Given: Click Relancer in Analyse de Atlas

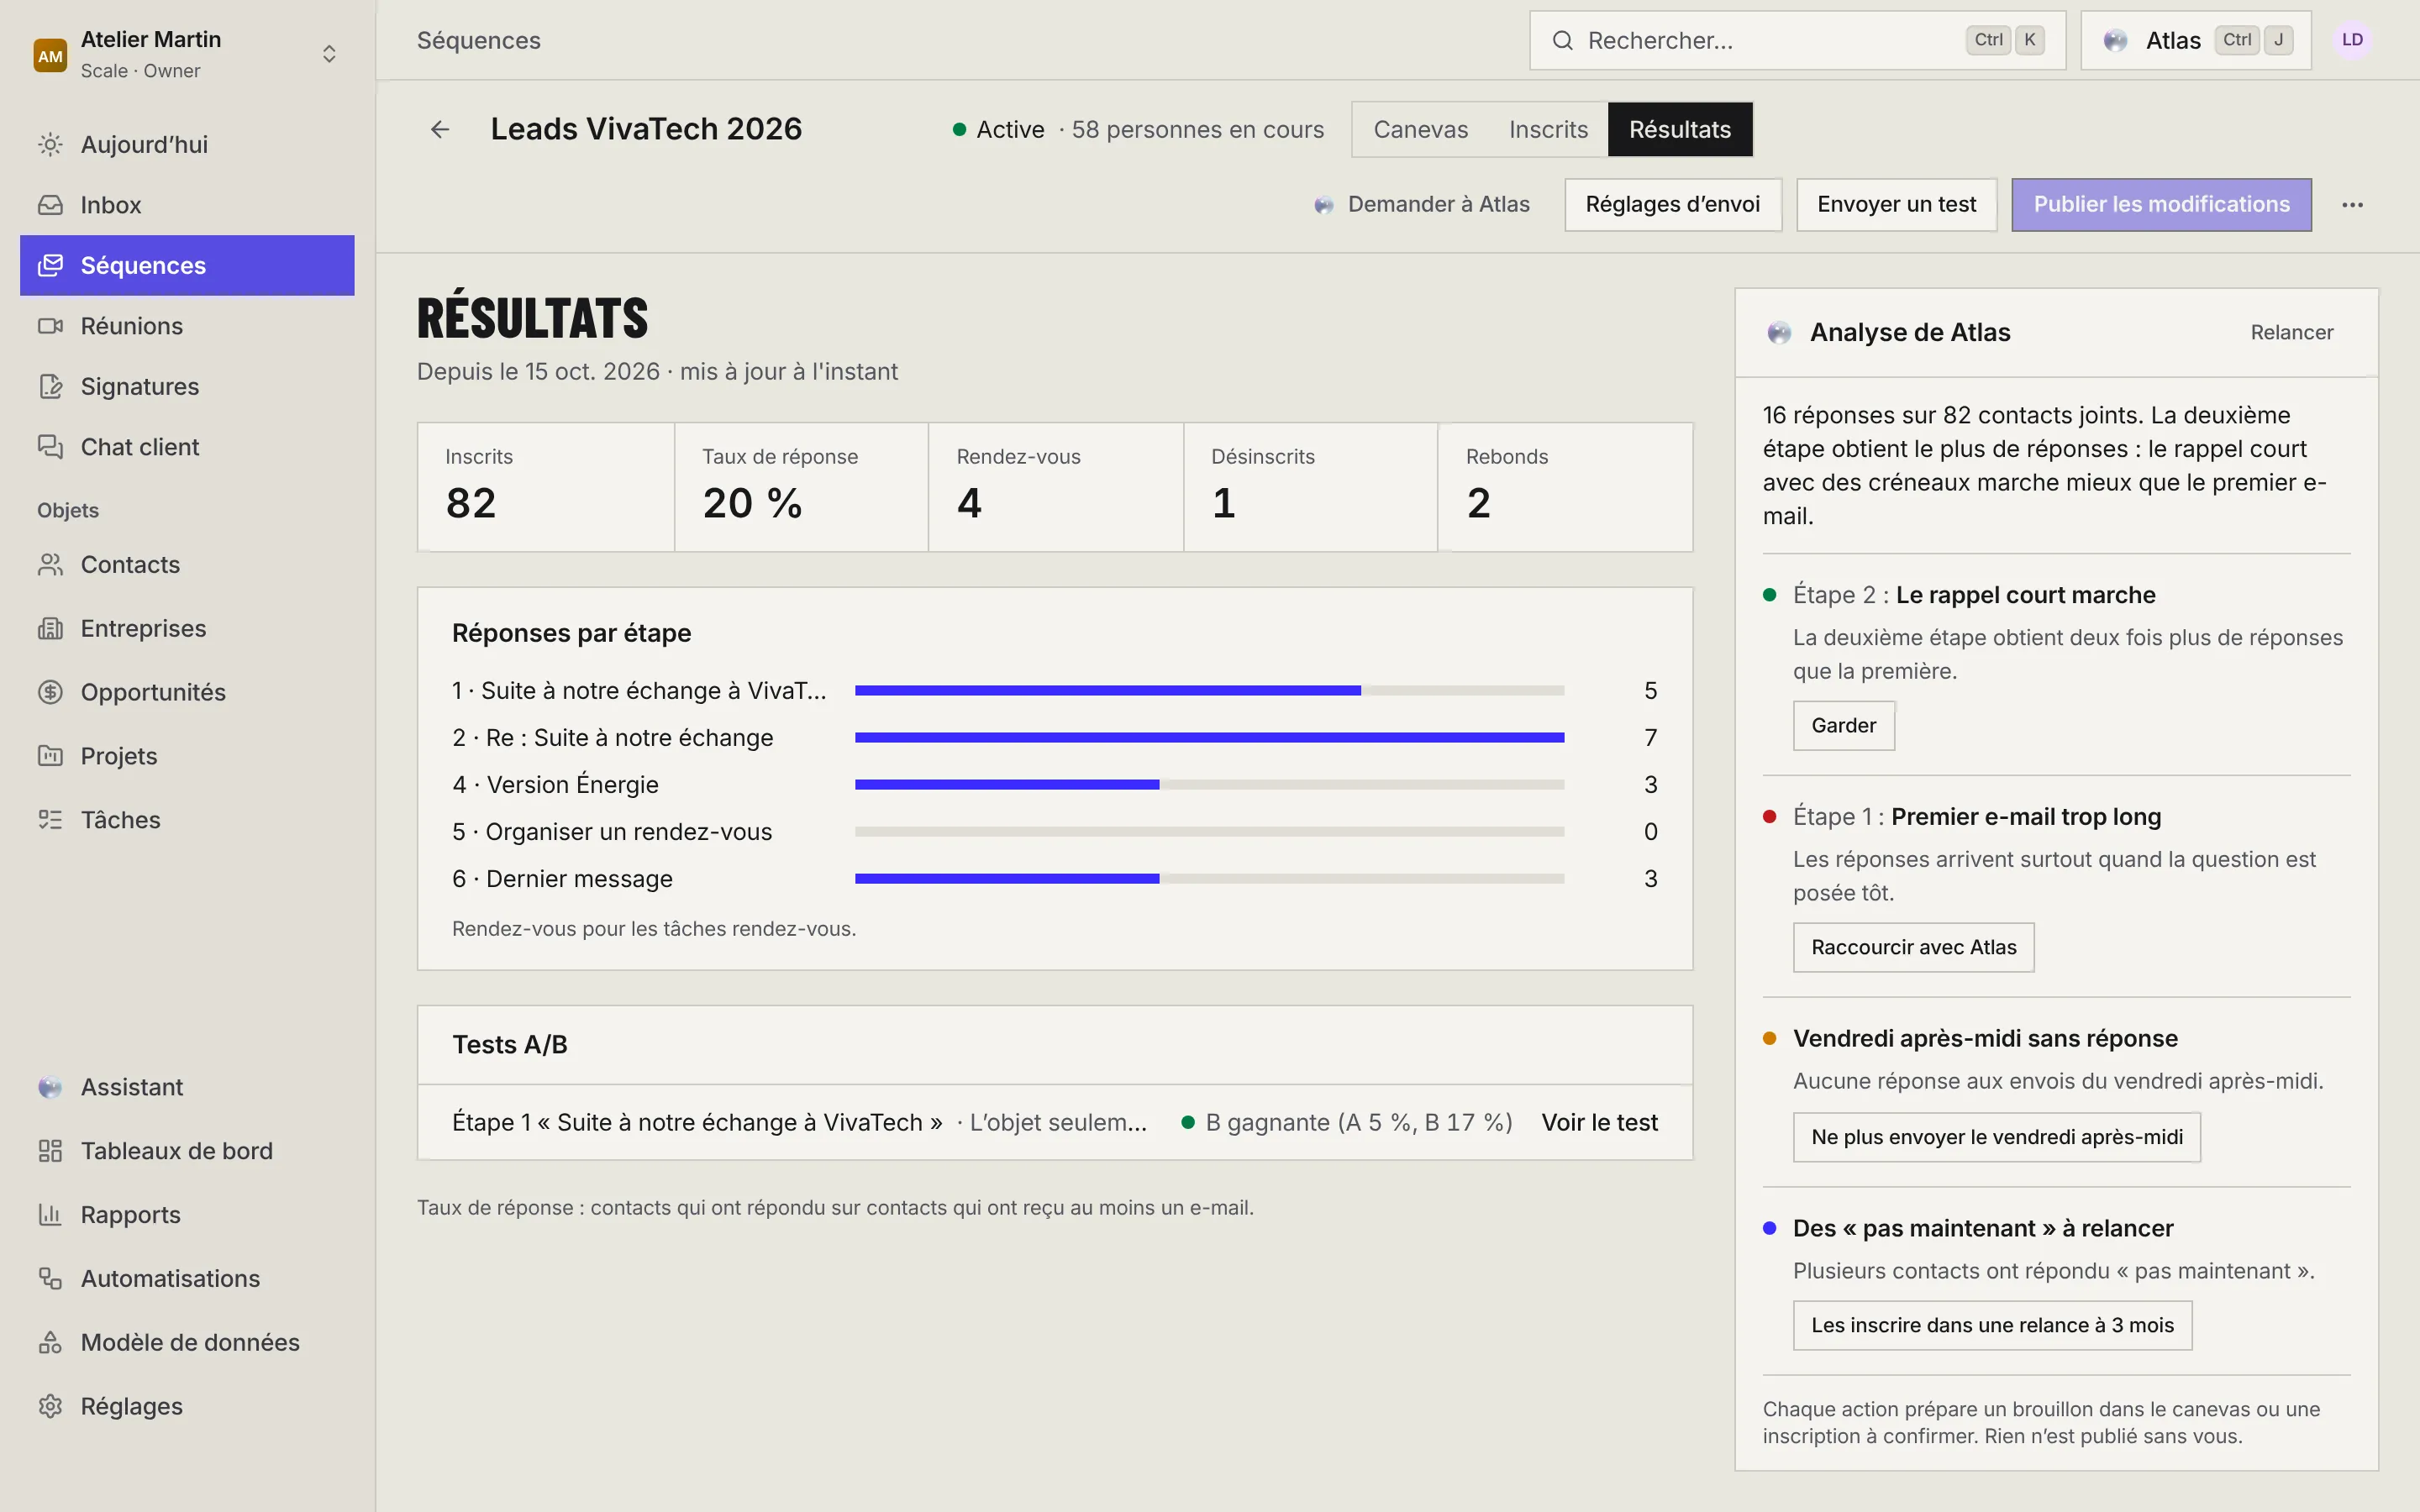Looking at the screenshot, I should [2291, 332].
